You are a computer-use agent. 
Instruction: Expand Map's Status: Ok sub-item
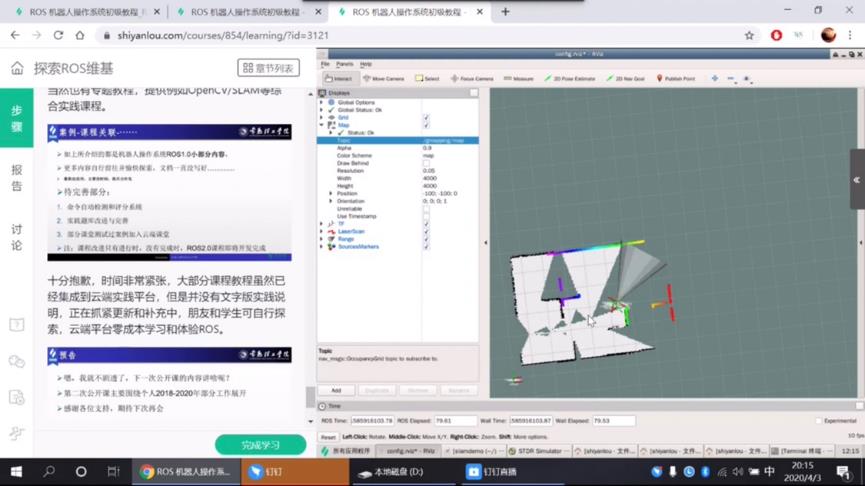click(331, 132)
